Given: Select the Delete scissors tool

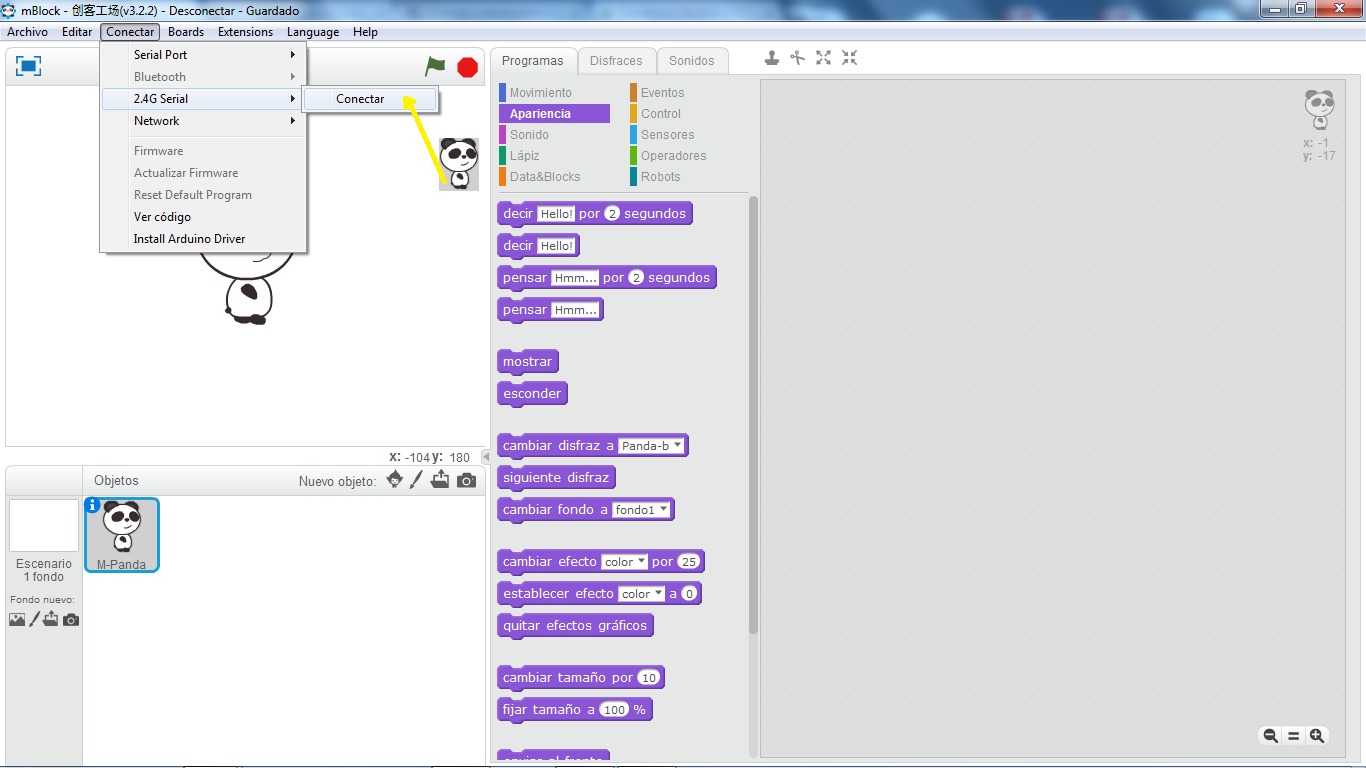Looking at the screenshot, I should coord(797,58).
